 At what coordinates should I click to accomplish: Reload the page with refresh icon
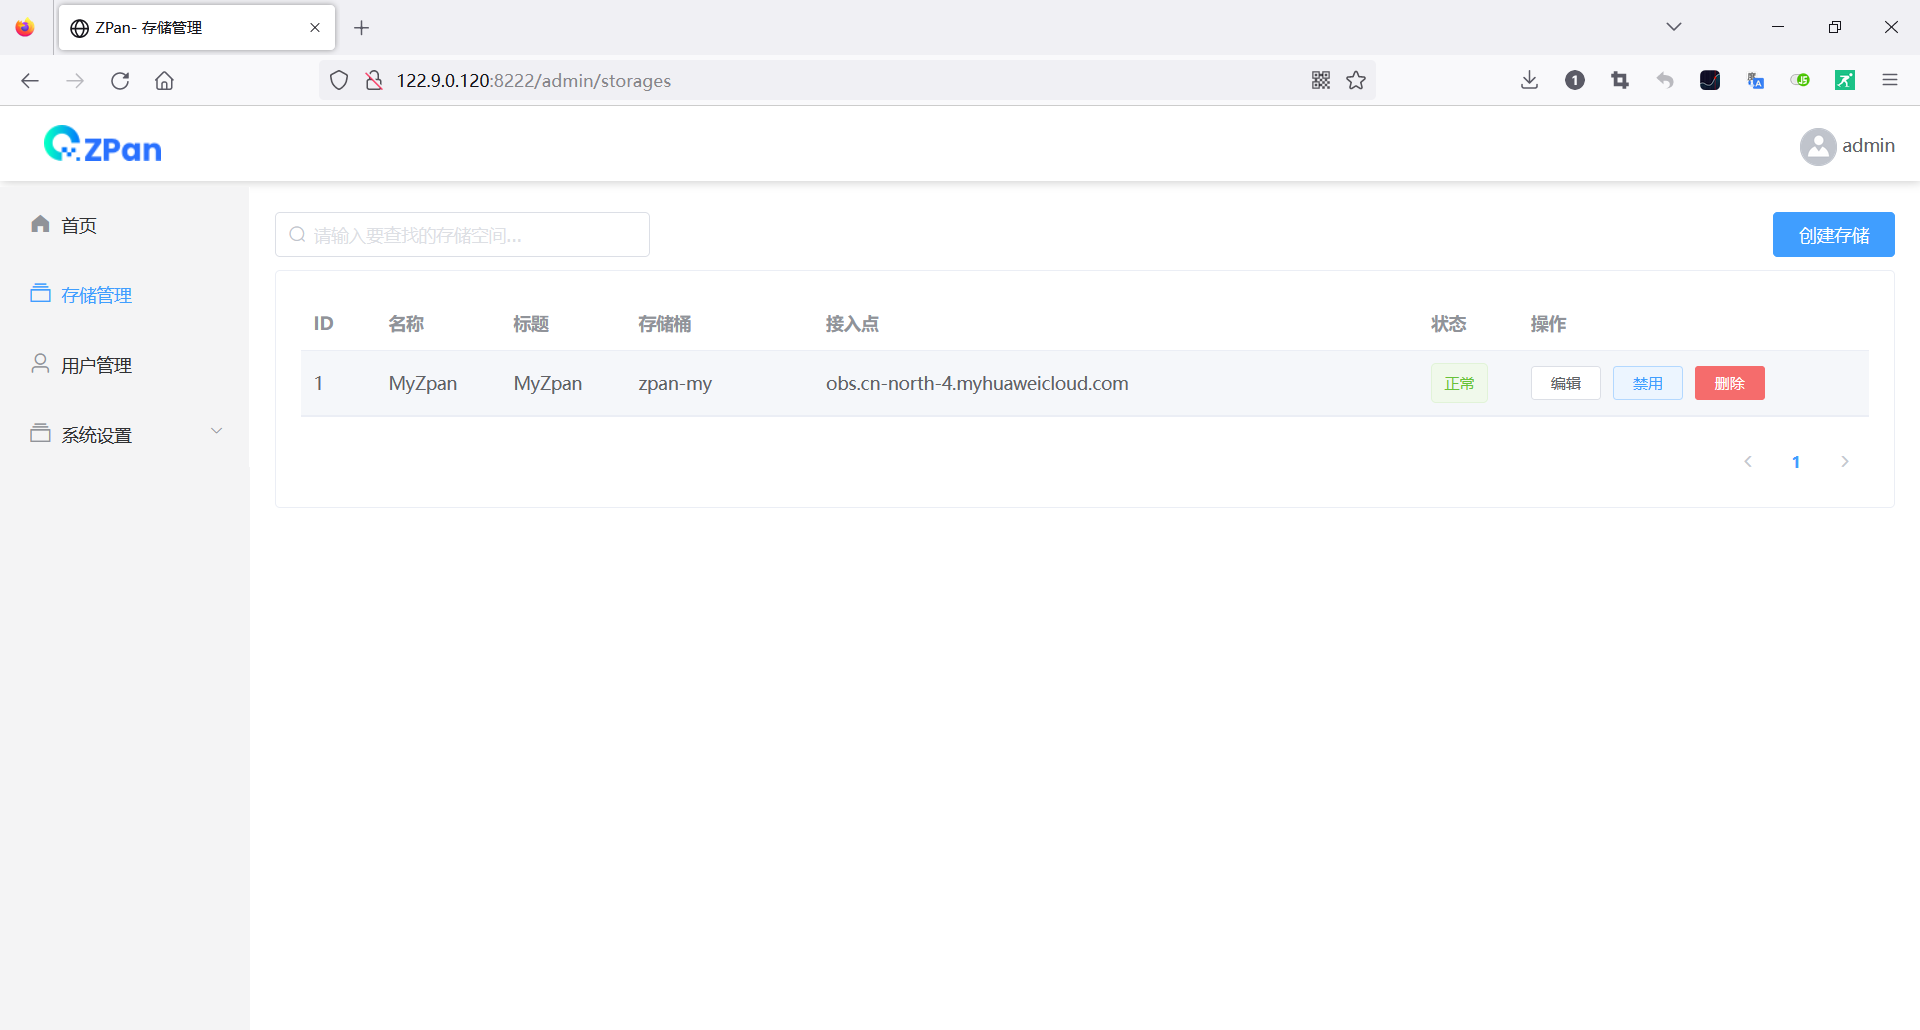coord(120,81)
